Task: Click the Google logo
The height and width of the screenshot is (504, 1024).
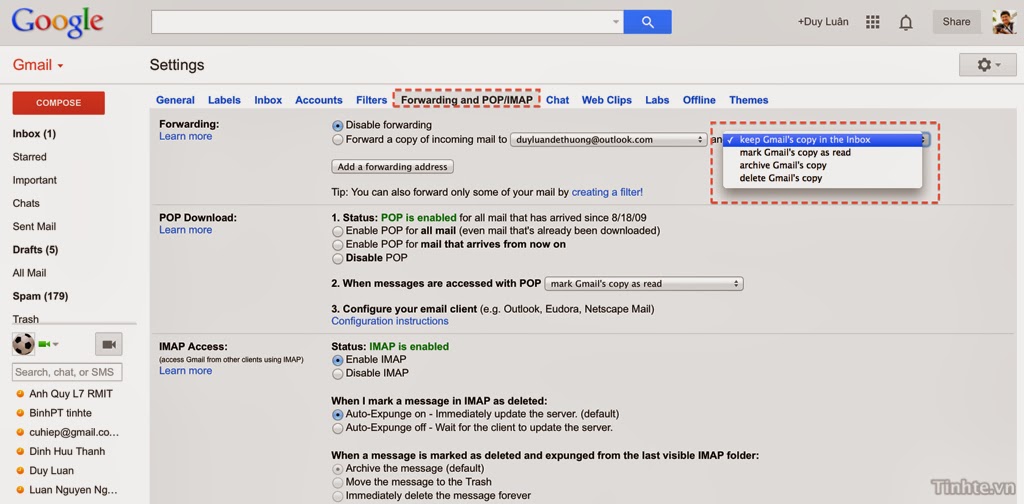Action: 57,24
